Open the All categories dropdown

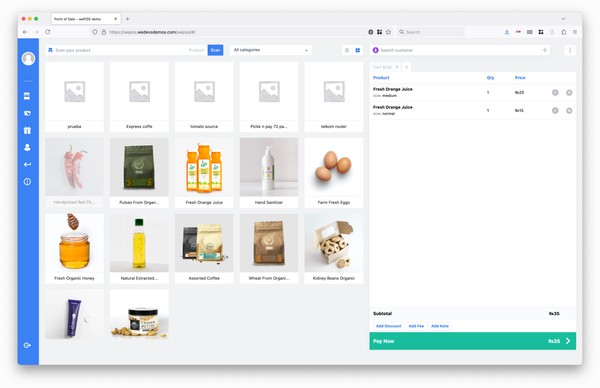coord(271,50)
